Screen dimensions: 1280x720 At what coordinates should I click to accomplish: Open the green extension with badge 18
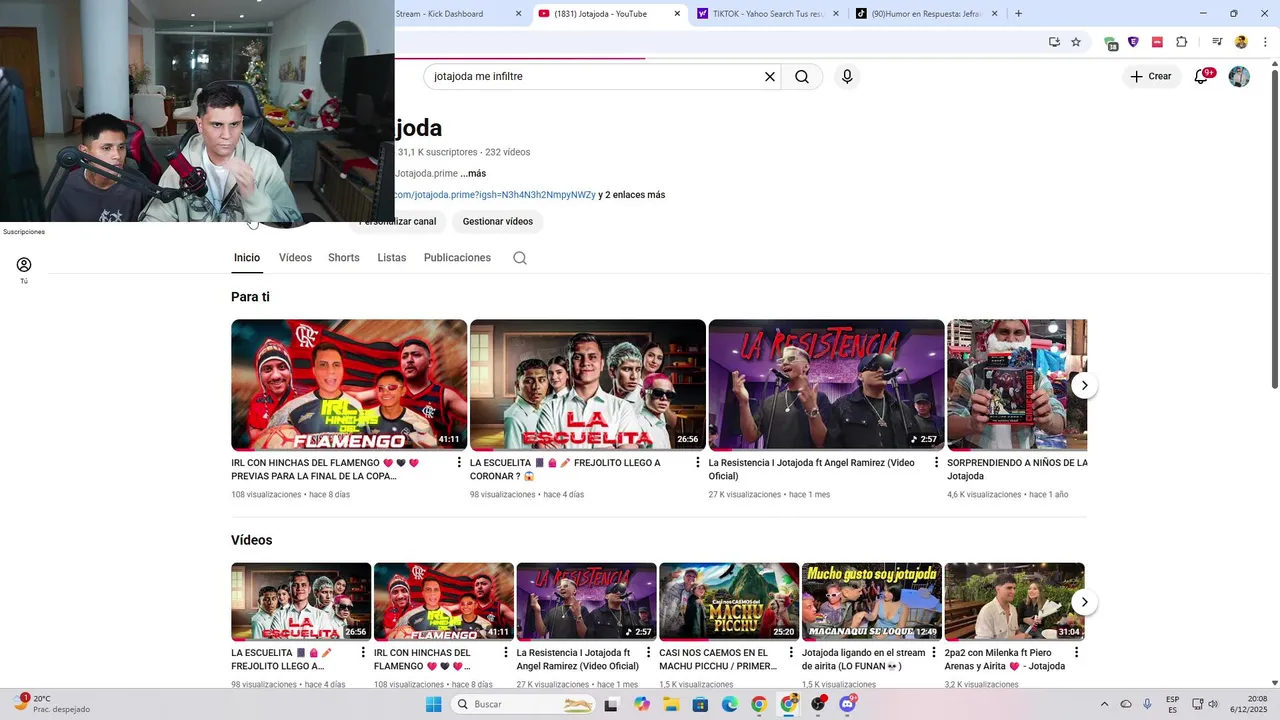(x=1110, y=43)
